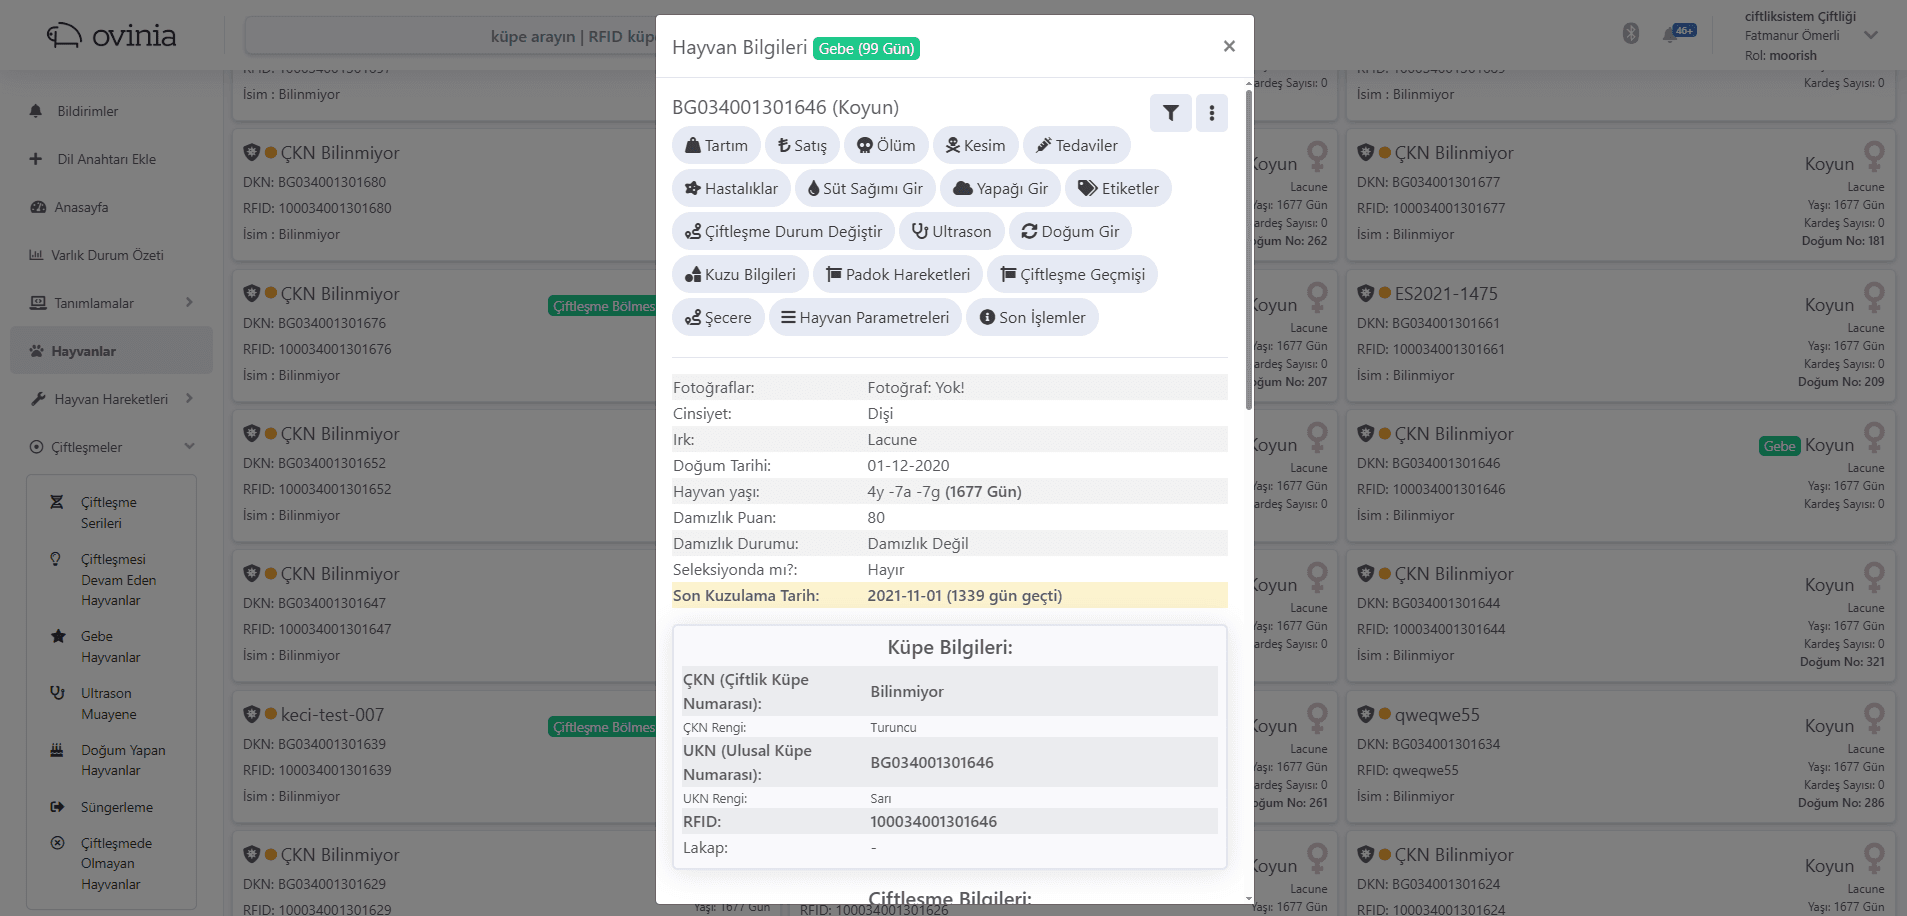Click the modal vertical scrollbar
The image size is (1907, 916).
(x=1248, y=250)
